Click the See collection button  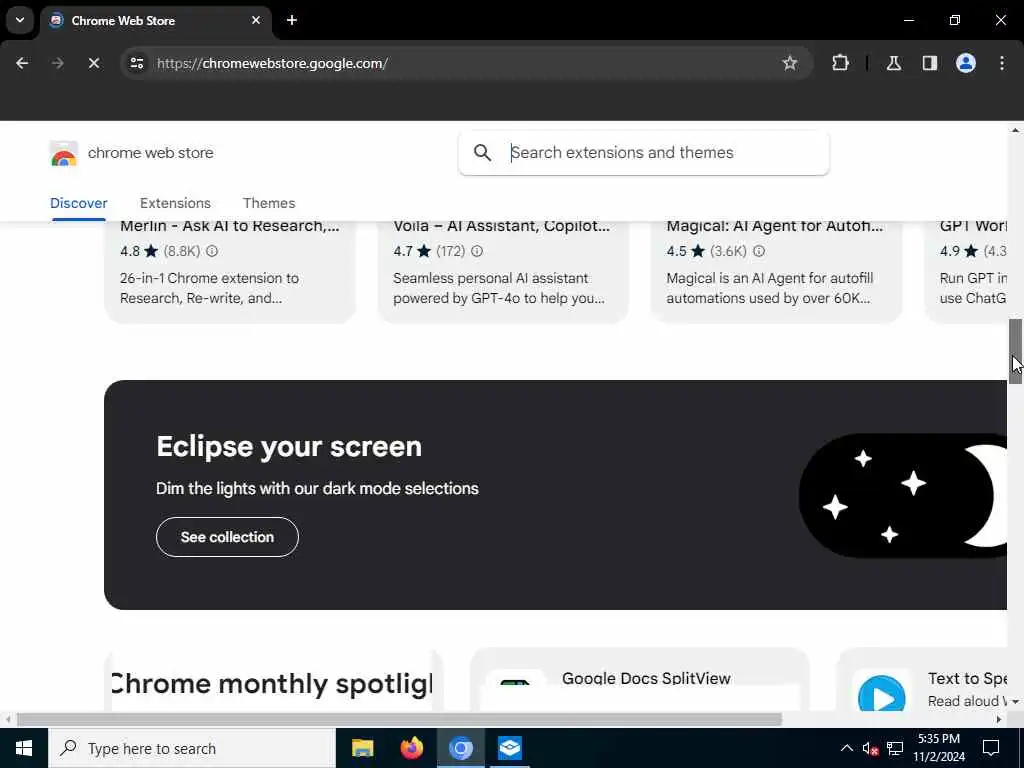click(227, 537)
